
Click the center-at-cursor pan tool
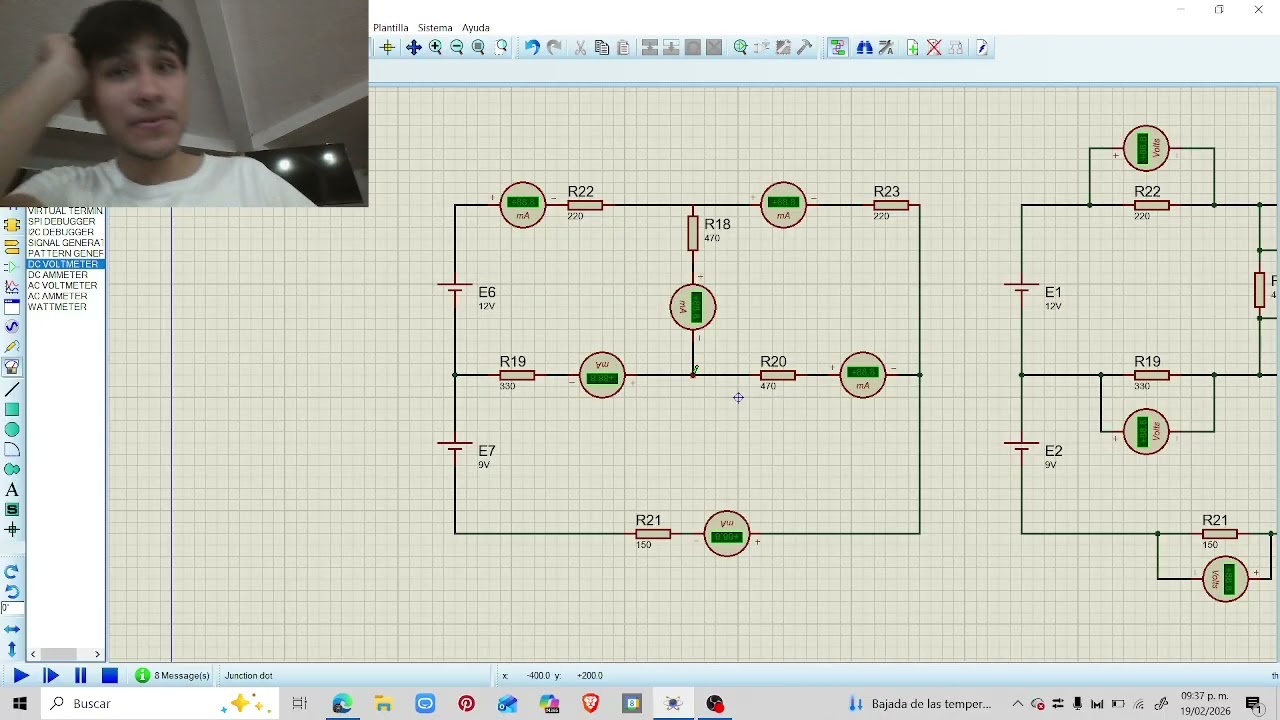413,47
